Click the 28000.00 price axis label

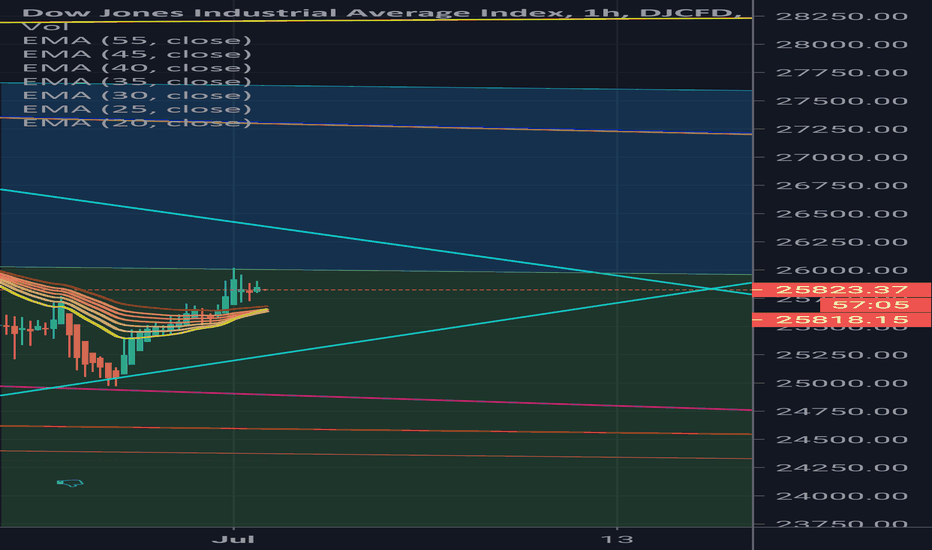[x=842, y=45]
